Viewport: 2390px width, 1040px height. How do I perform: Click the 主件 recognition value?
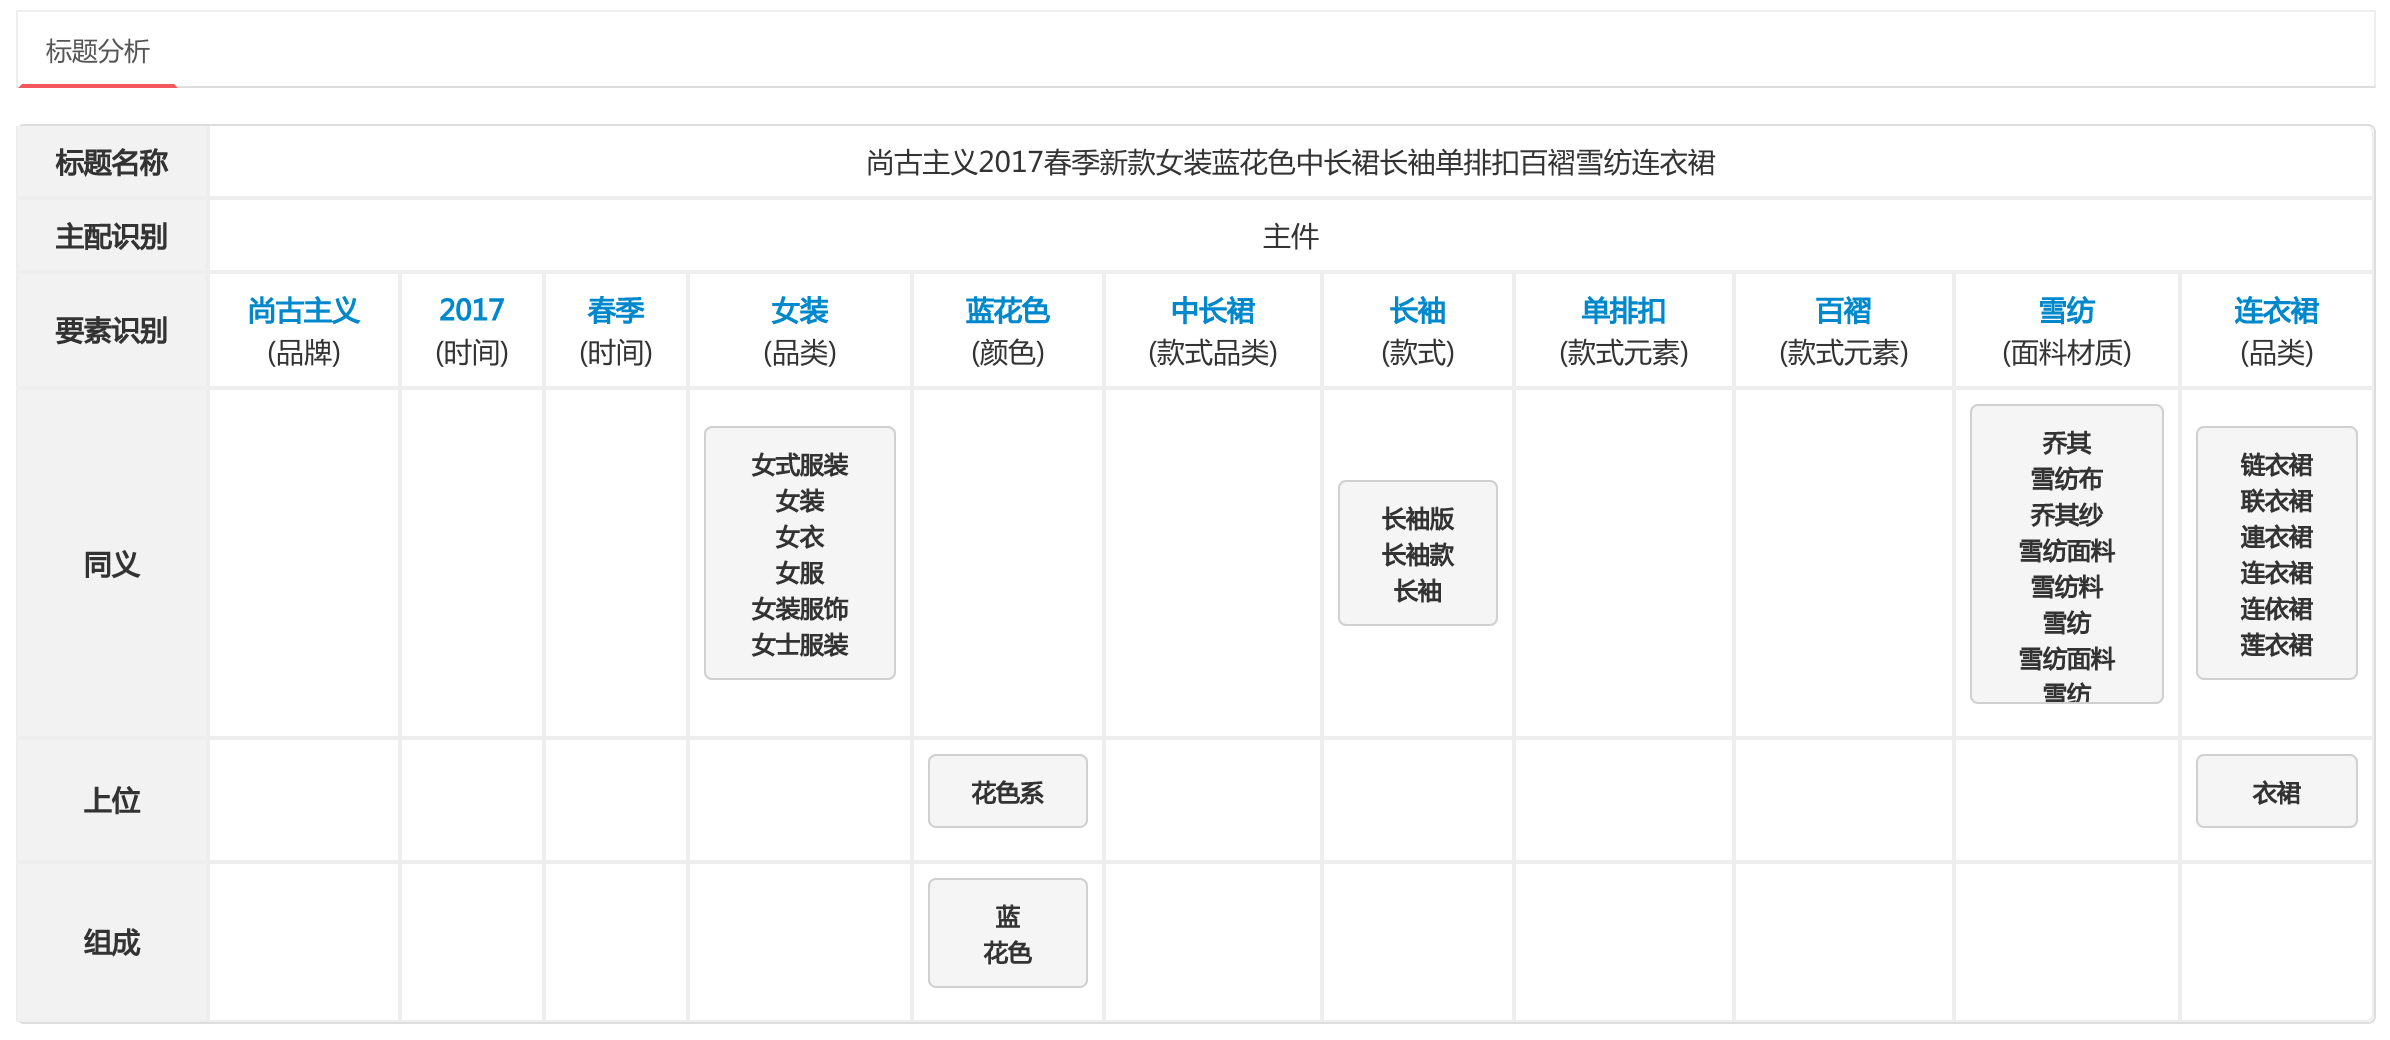coord(1291,236)
